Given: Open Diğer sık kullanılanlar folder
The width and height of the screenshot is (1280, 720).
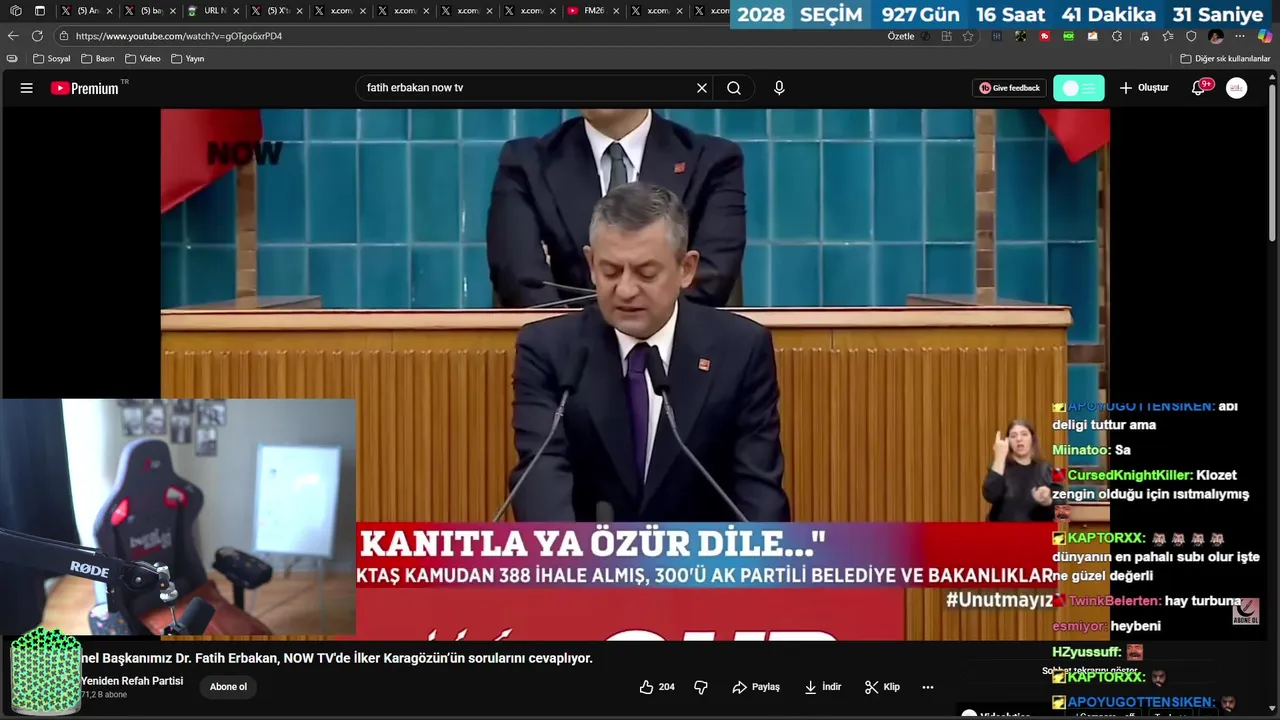Looking at the screenshot, I should tap(1225, 59).
